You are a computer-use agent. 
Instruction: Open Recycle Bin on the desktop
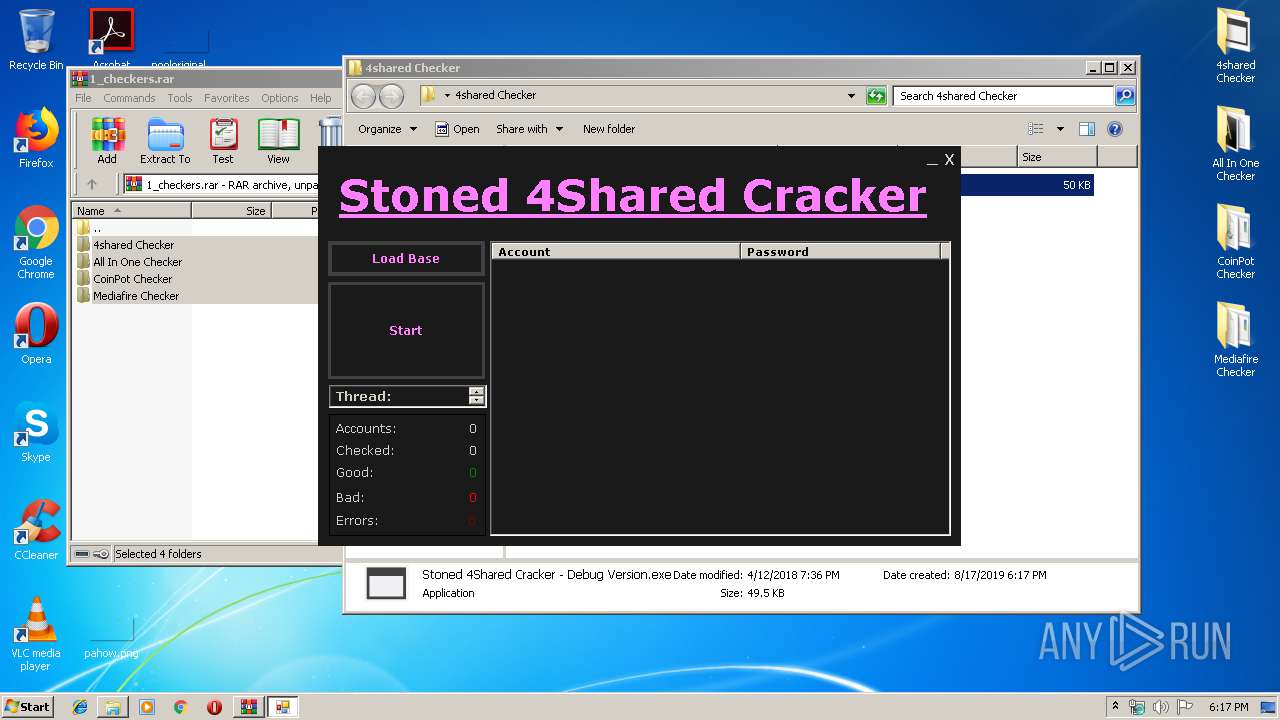click(36, 40)
